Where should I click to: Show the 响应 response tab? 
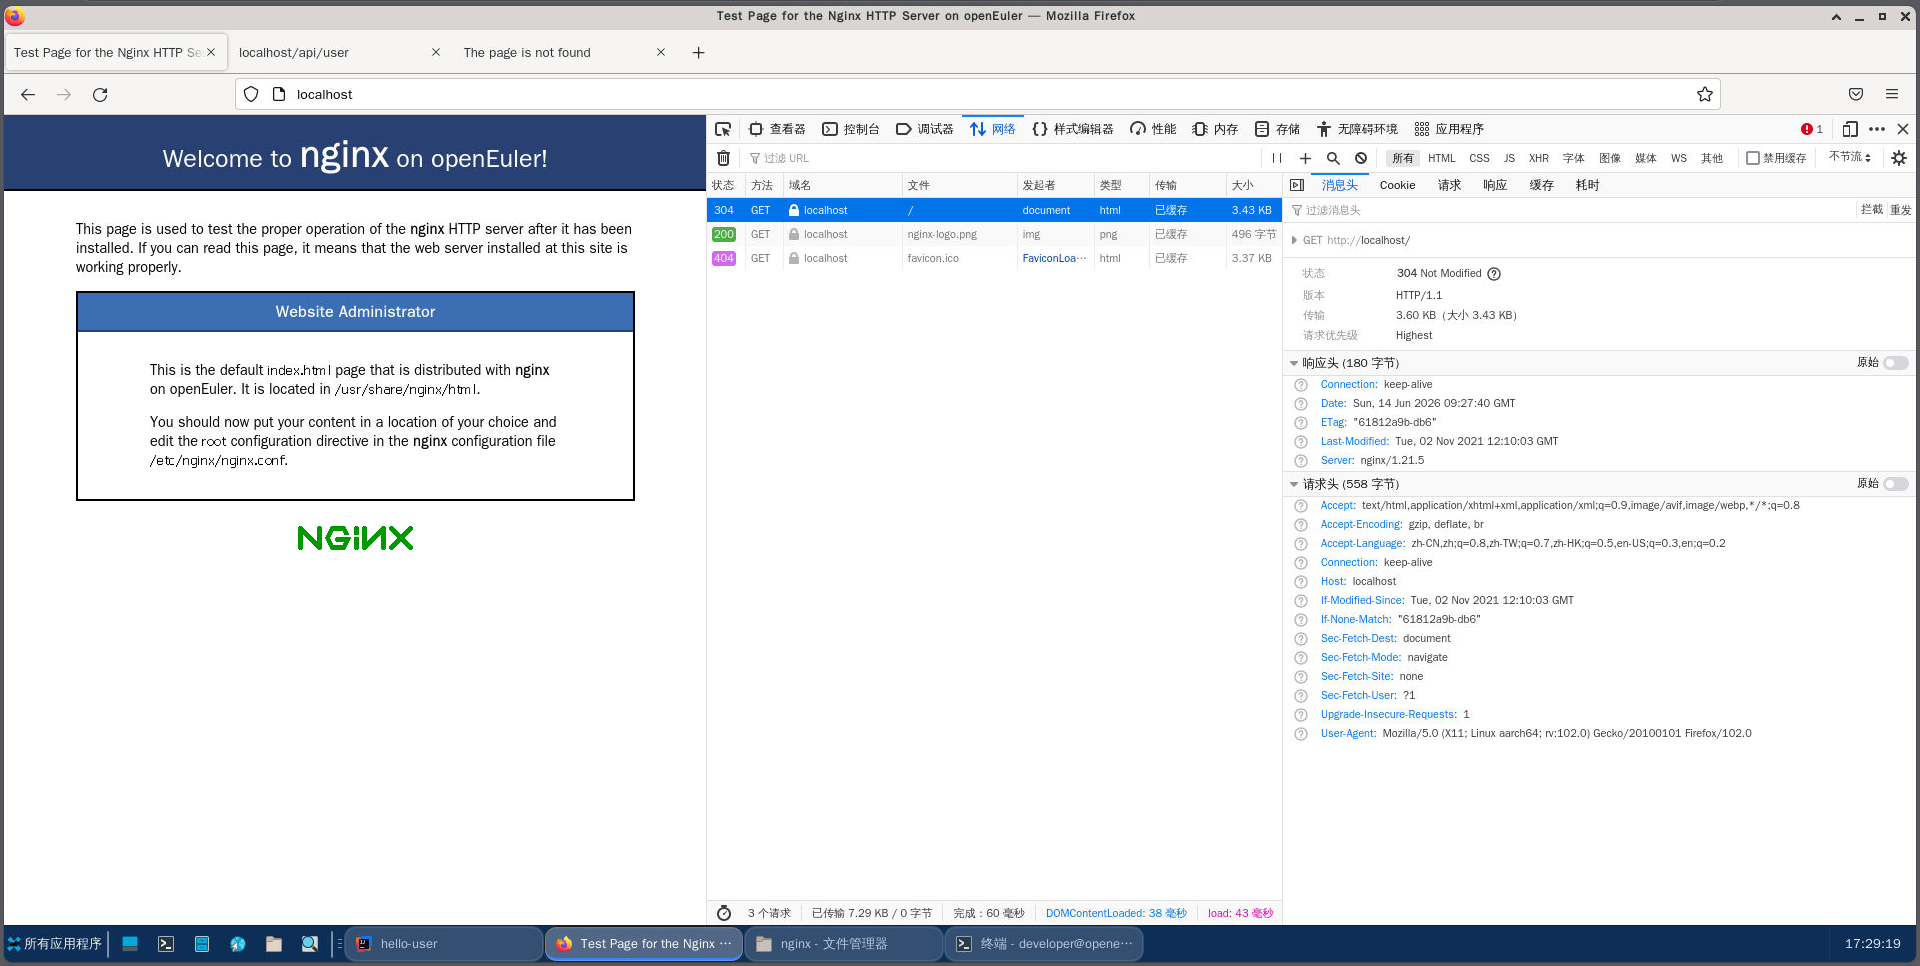(x=1495, y=185)
